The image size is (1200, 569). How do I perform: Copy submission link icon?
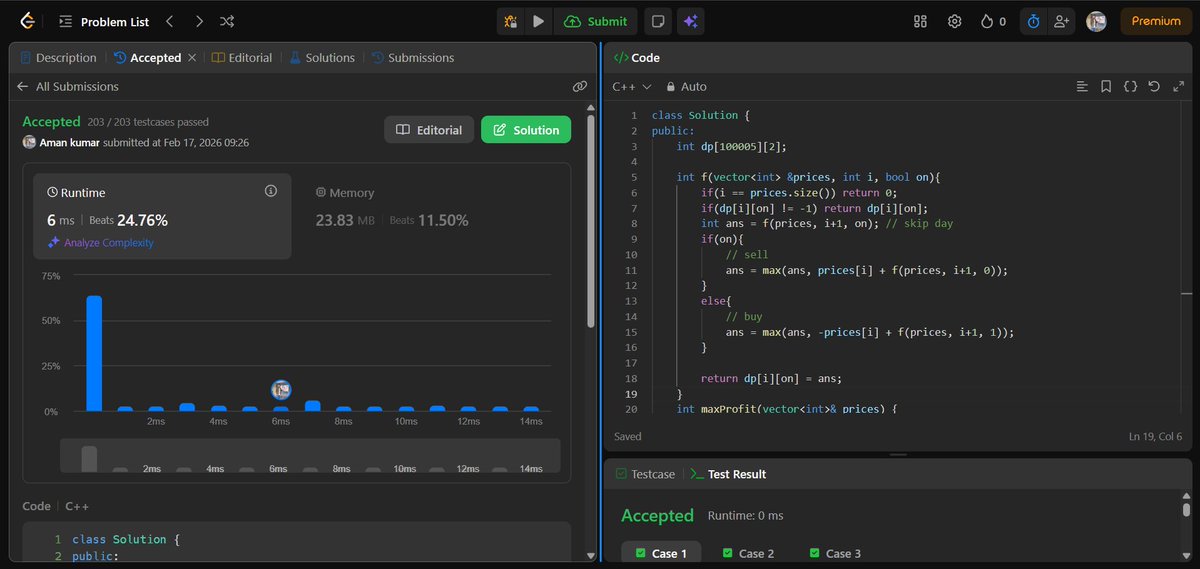click(x=579, y=87)
